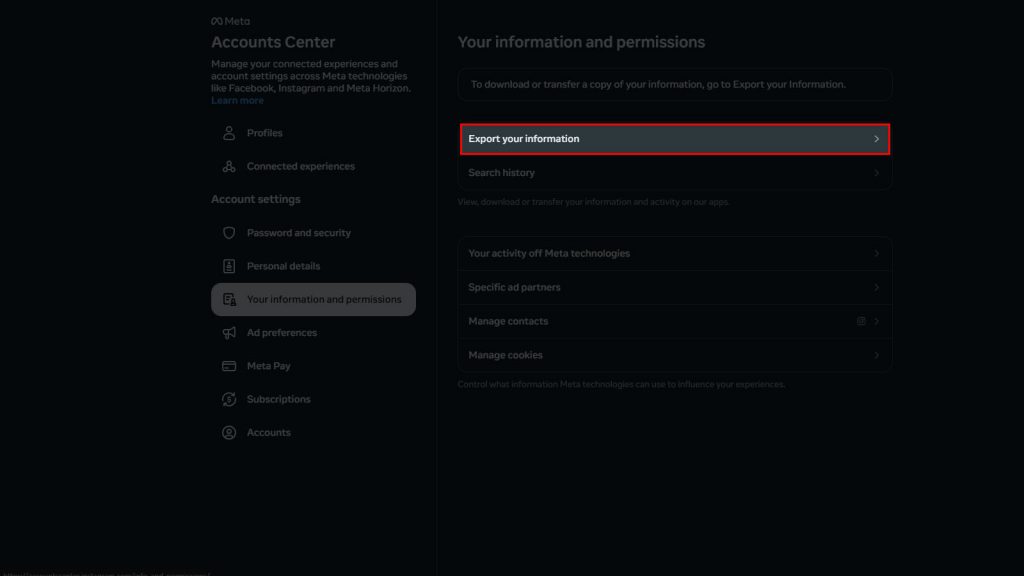Click the Meta Pay card icon

click(x=229, y=366)
